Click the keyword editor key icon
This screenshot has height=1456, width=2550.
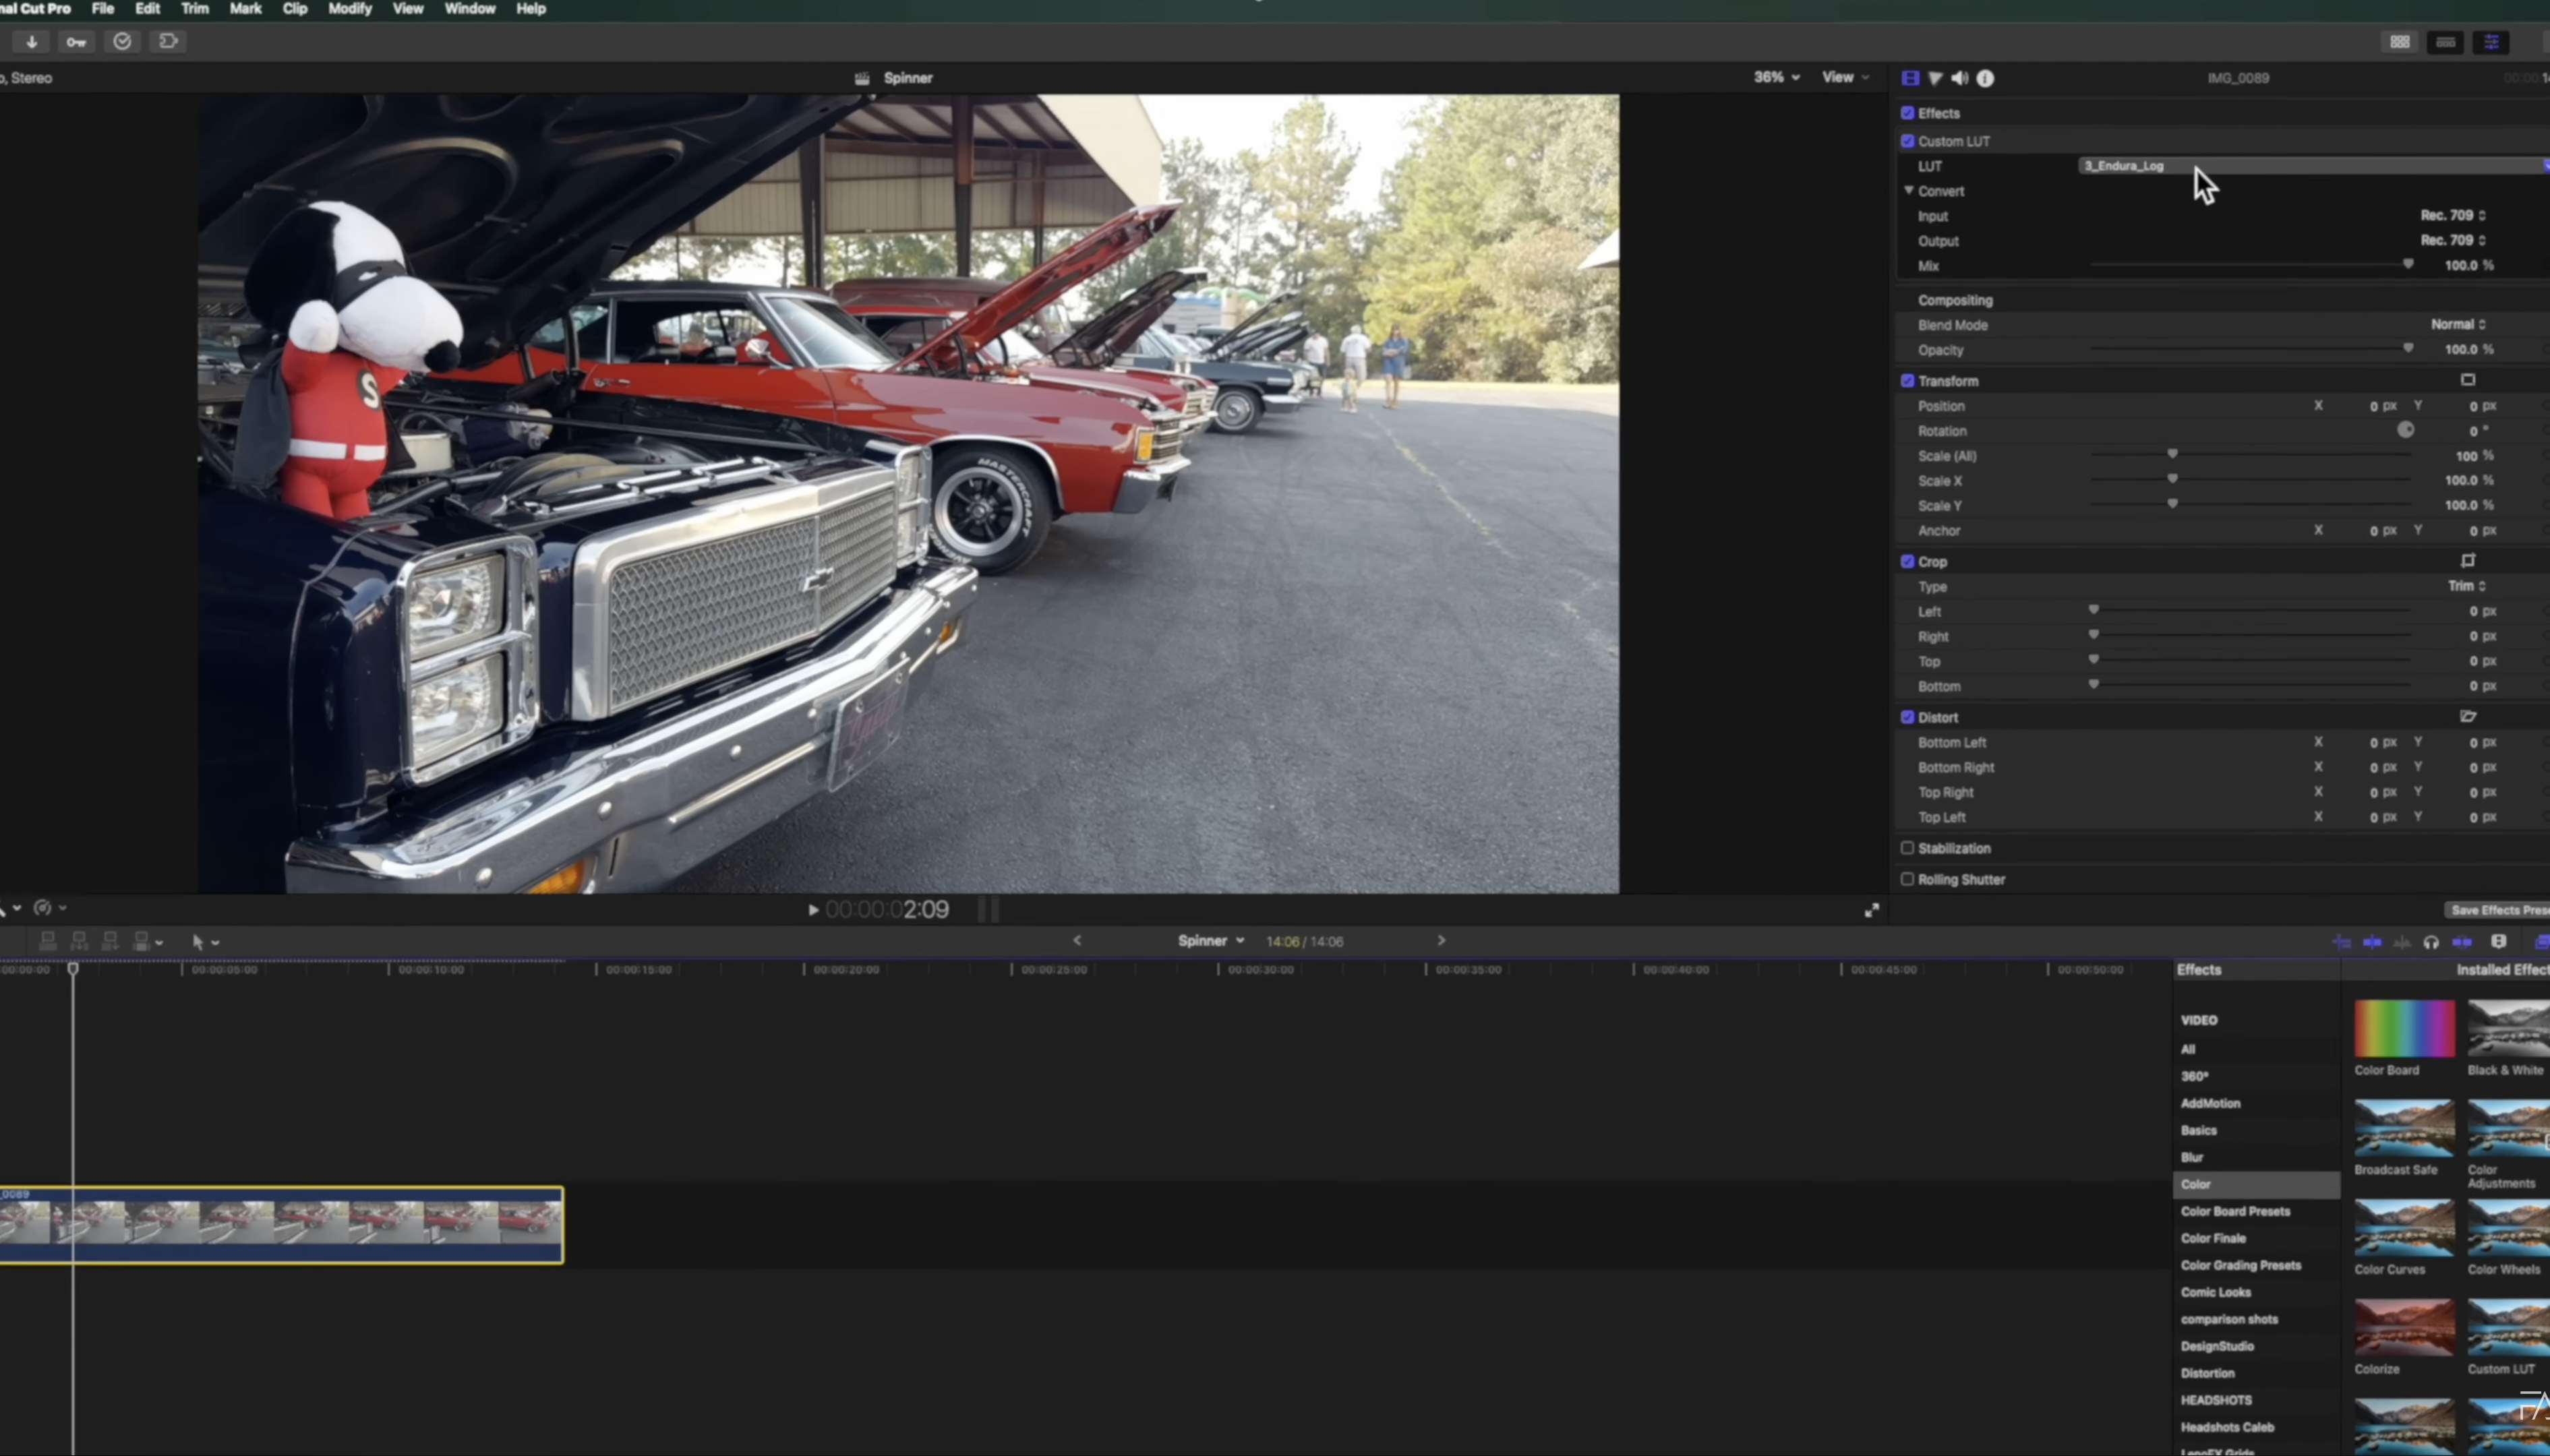click(x=76, y=42)
